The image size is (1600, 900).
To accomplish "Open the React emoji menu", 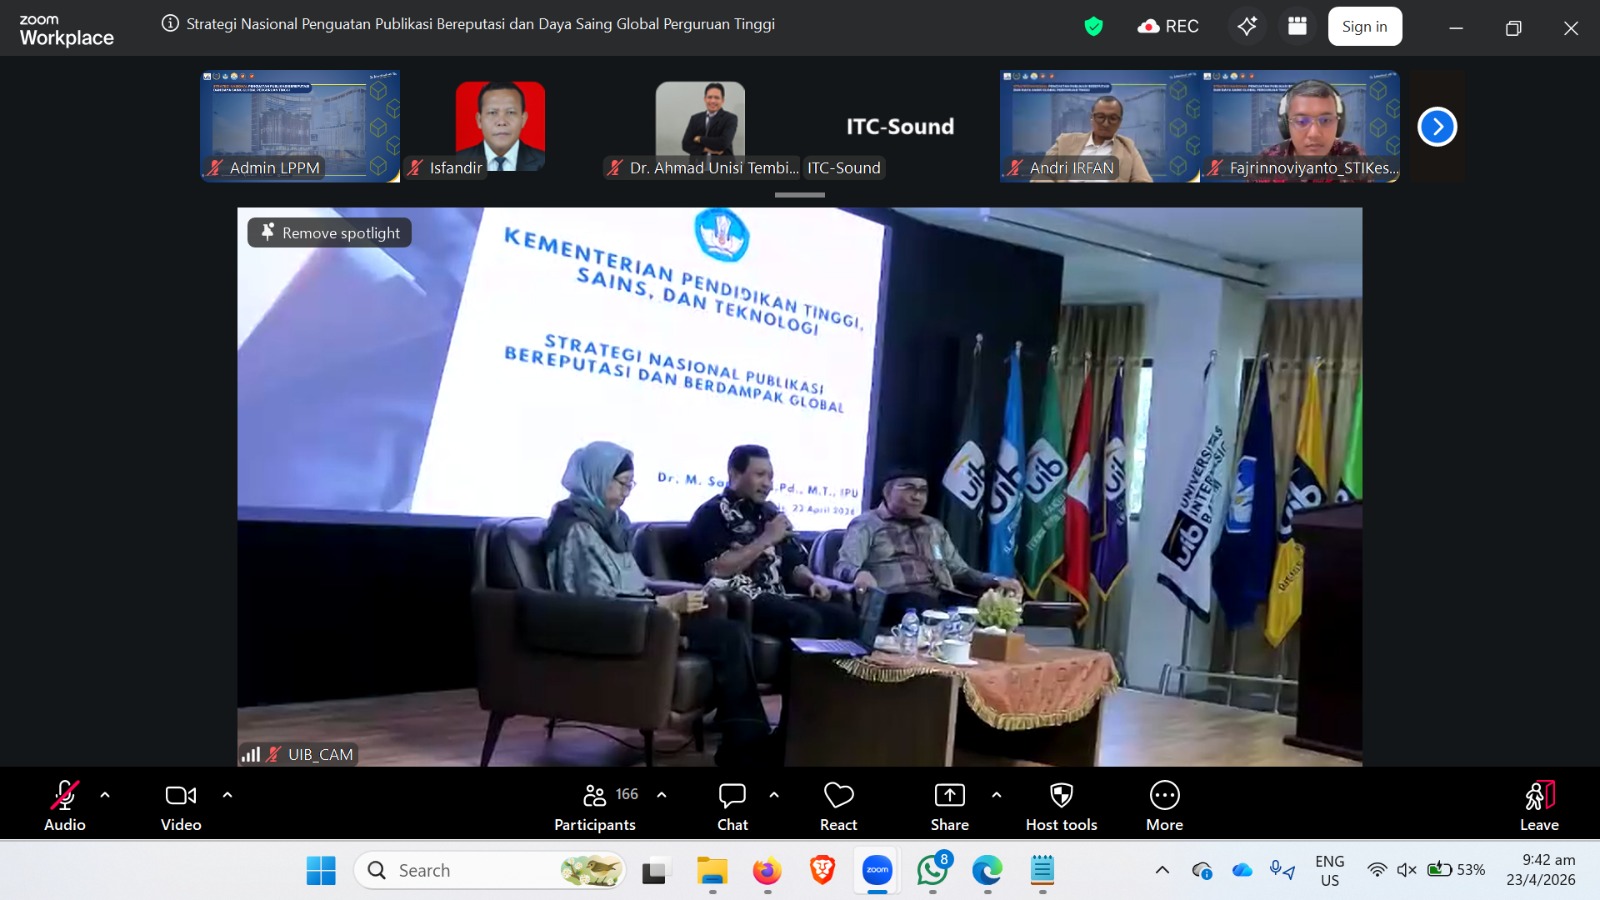I will pos(838,806).
